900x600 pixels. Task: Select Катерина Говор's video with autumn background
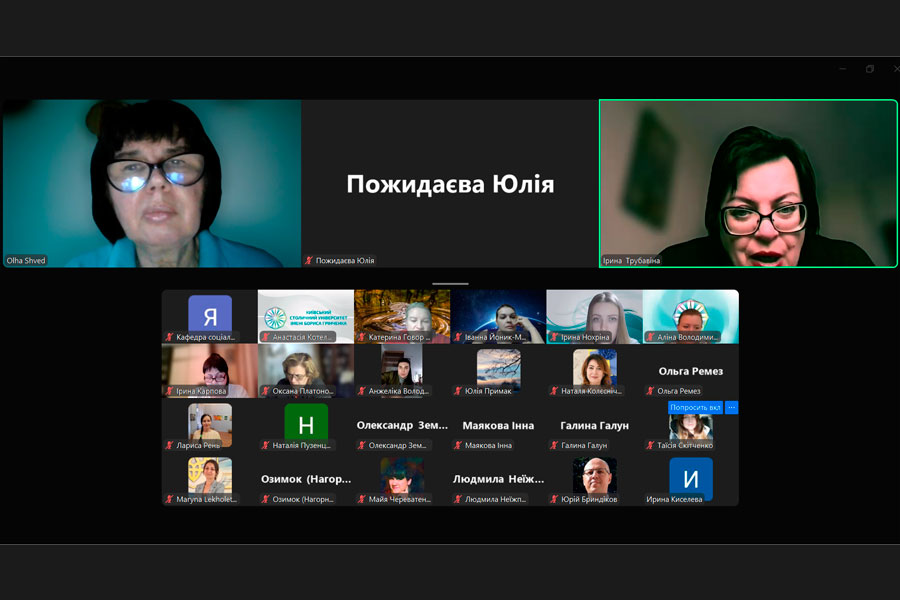(402, 316)
